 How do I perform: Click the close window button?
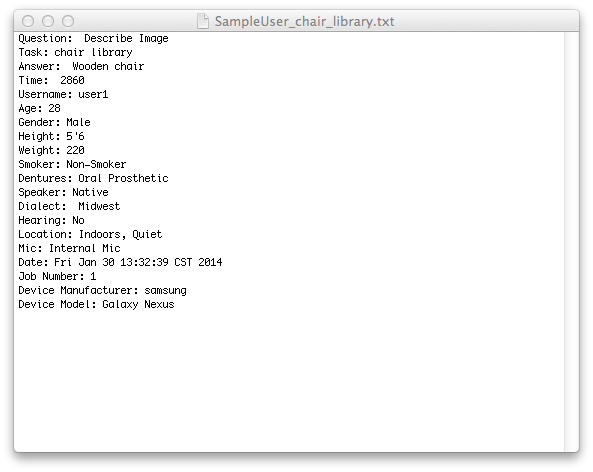[x=28, y=21]
